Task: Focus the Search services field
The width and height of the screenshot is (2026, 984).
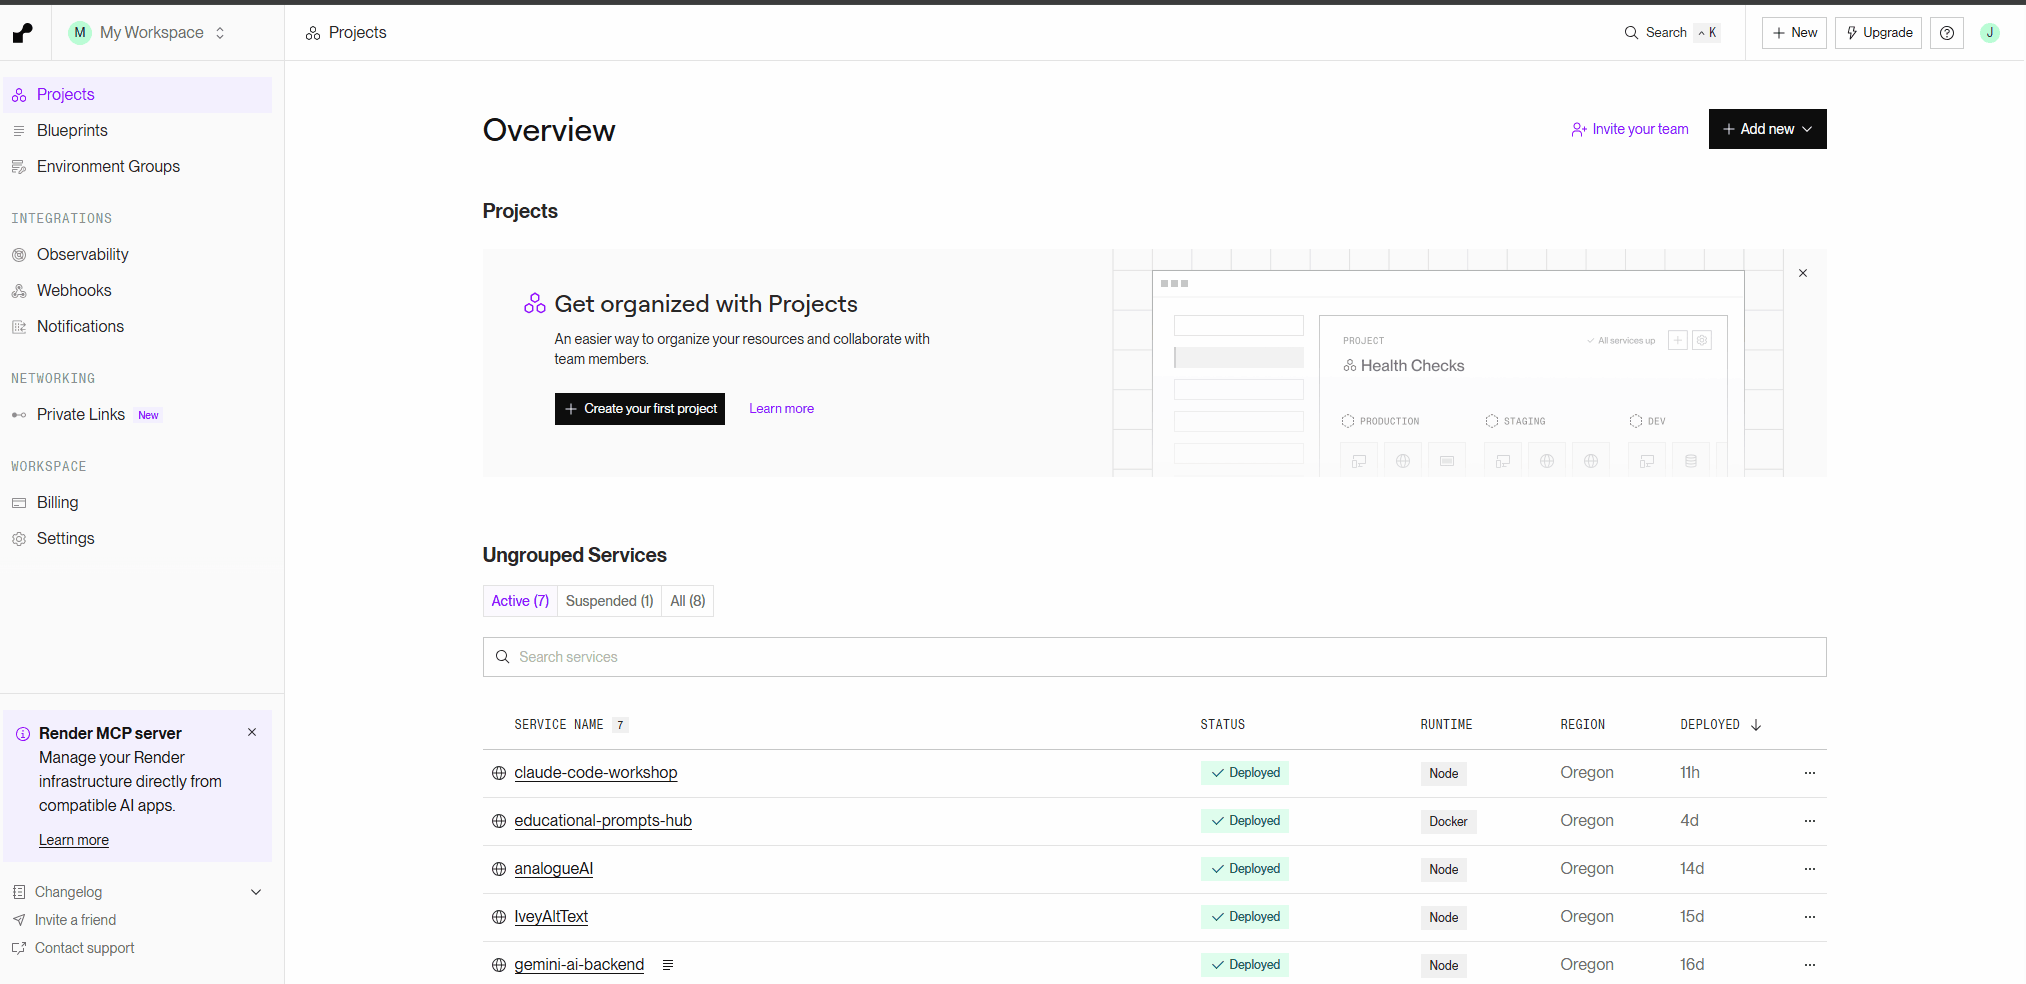Action: coord(1154,657)
